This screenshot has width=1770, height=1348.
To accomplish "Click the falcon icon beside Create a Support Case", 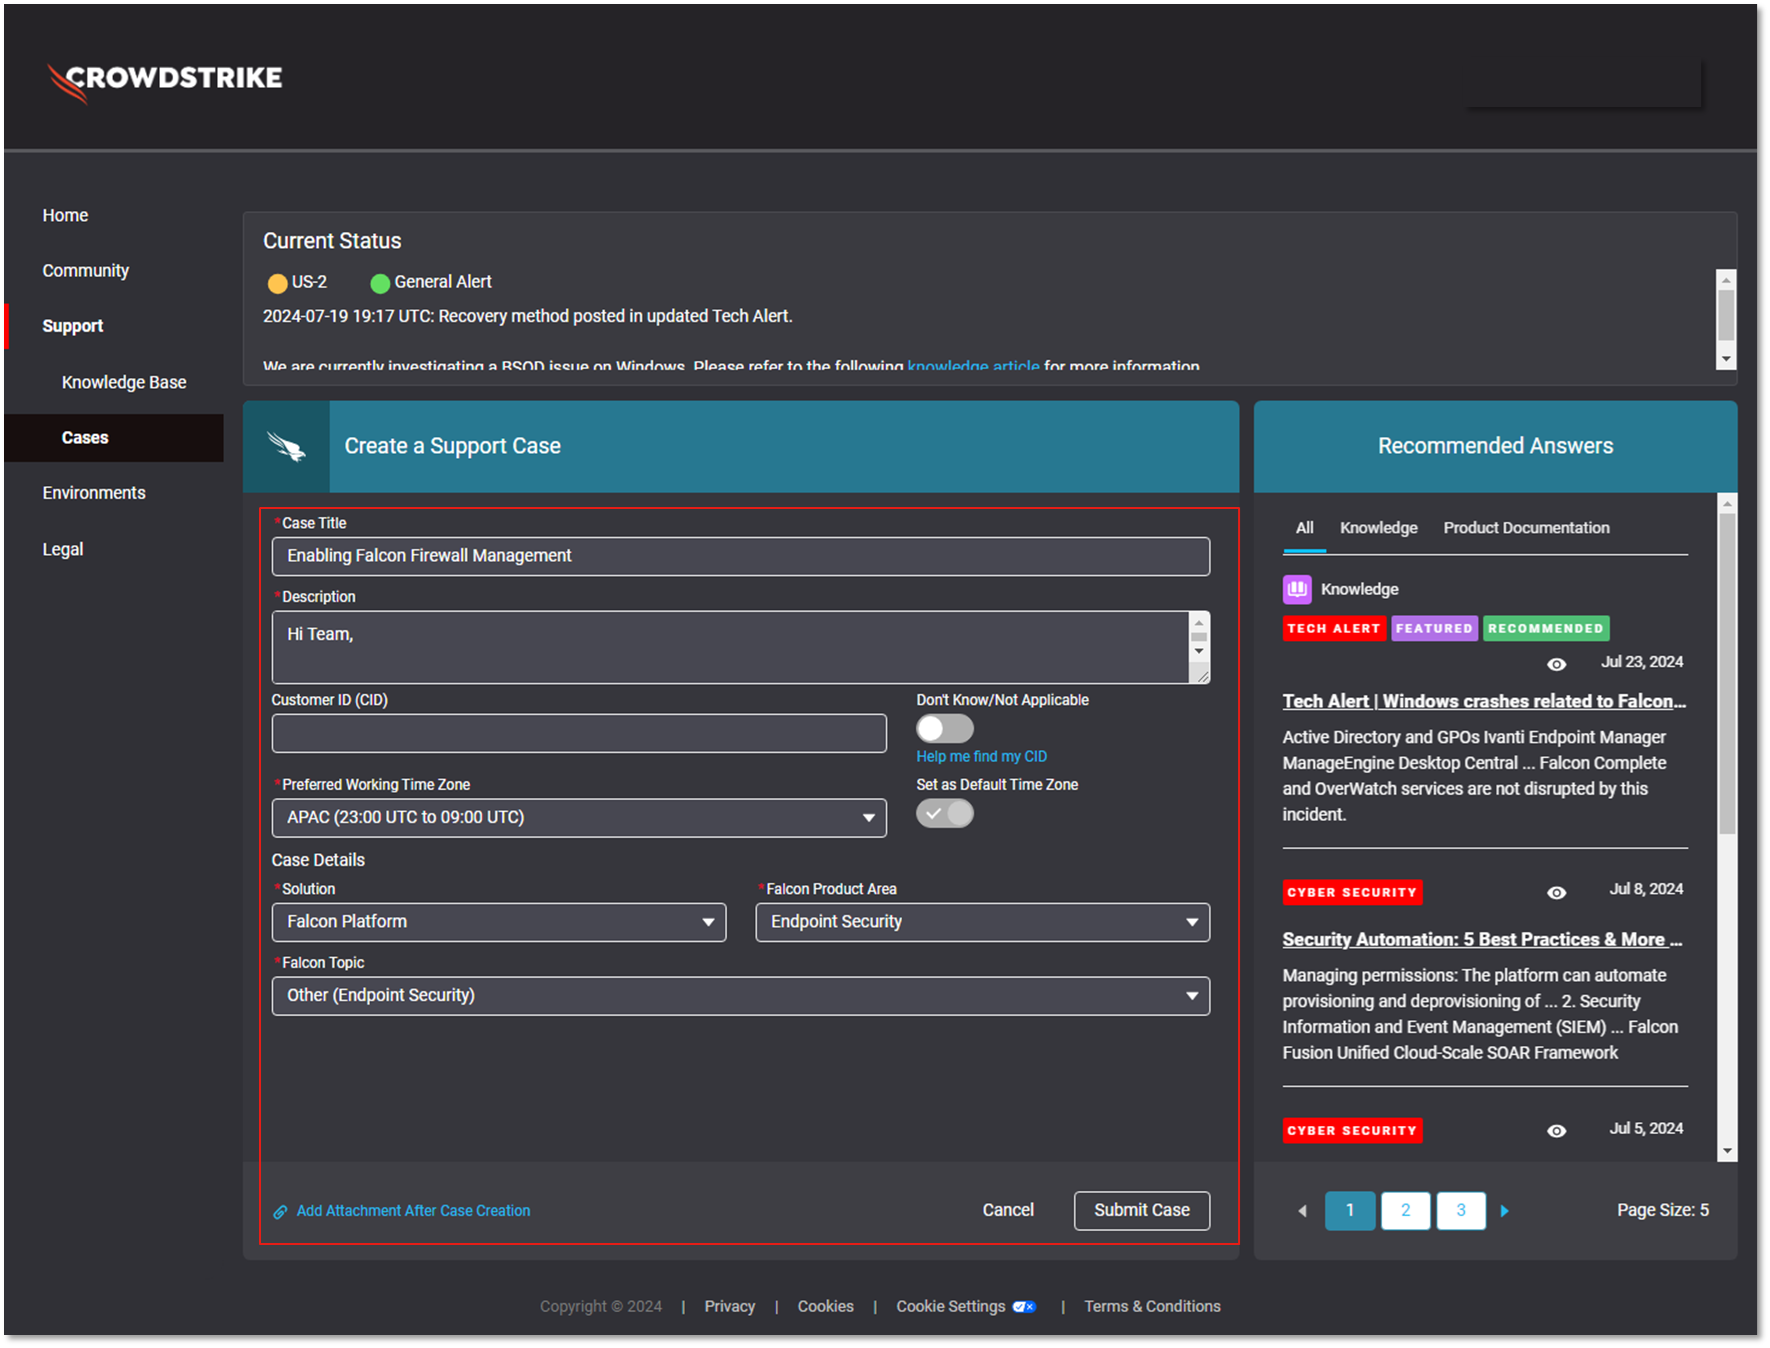I will [x=286, y=447].
